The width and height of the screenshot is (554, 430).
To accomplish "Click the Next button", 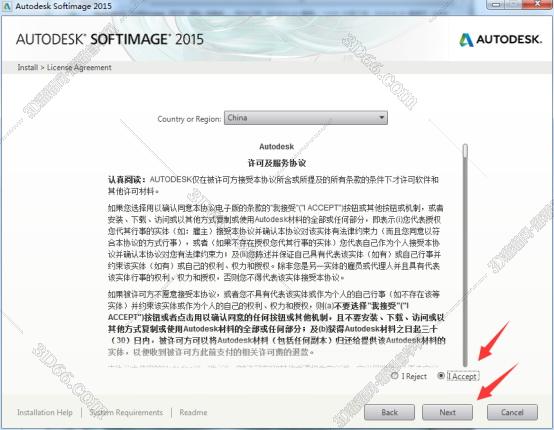I will [447, 412].
